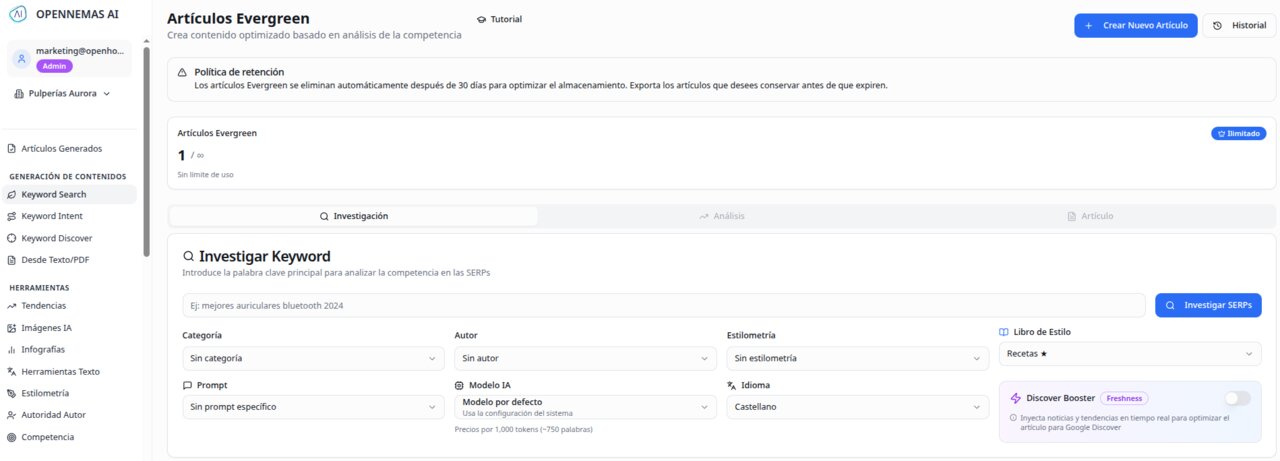
Task: Open the Prompt dropdown
Action: [x=314, y=407]
